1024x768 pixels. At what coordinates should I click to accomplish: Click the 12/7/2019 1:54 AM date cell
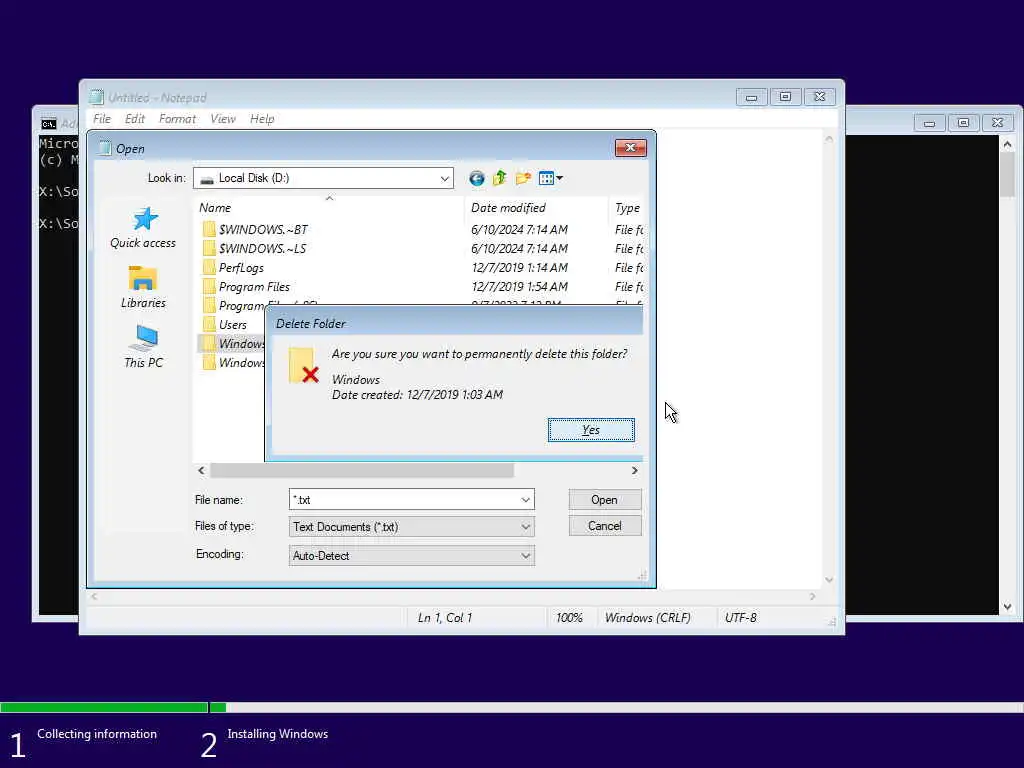519,287
